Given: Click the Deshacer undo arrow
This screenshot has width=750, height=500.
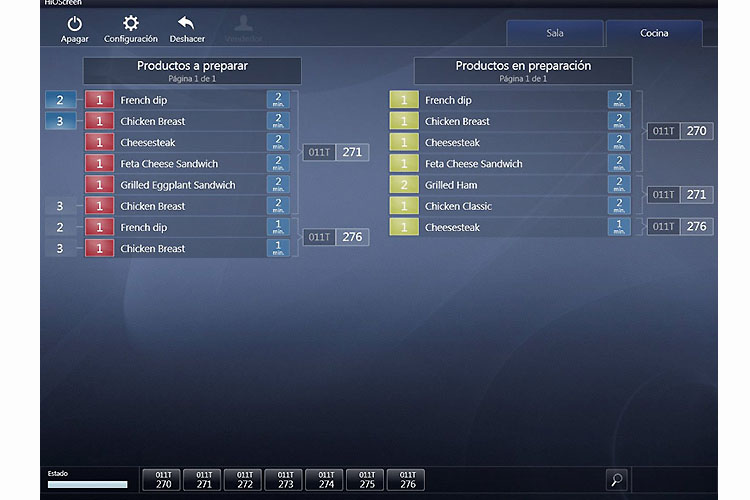Looking at the screenshot, I should coord(187,24).
